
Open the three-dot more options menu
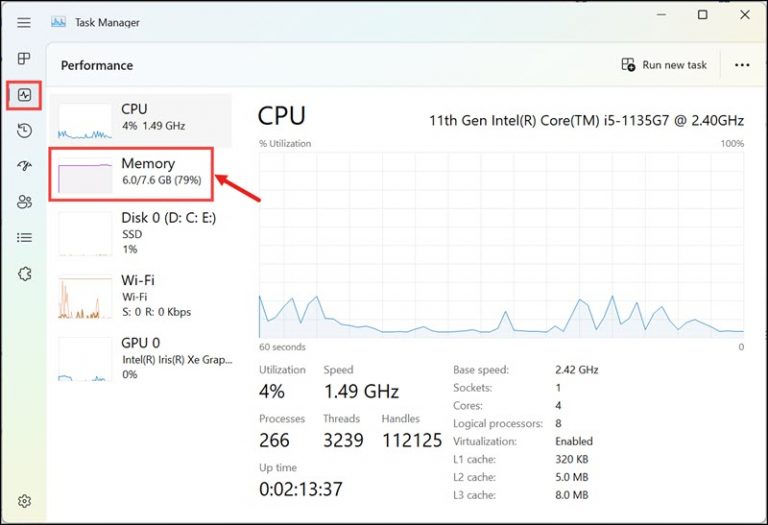pos(742,65)
